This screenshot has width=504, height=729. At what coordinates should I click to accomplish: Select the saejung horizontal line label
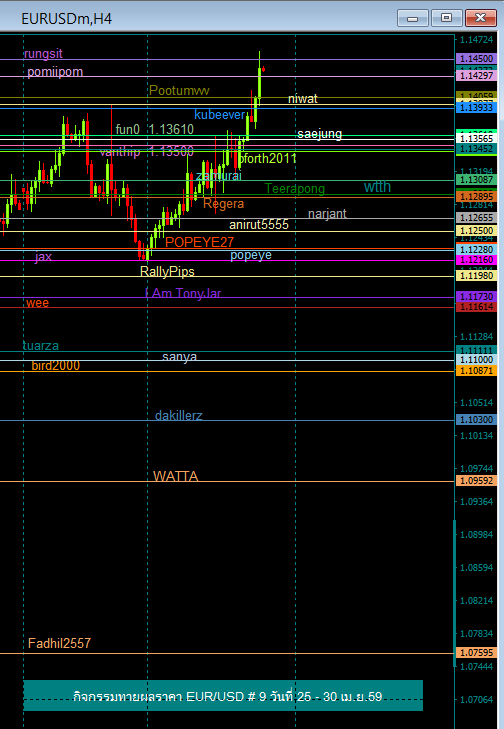click(320, 134)
